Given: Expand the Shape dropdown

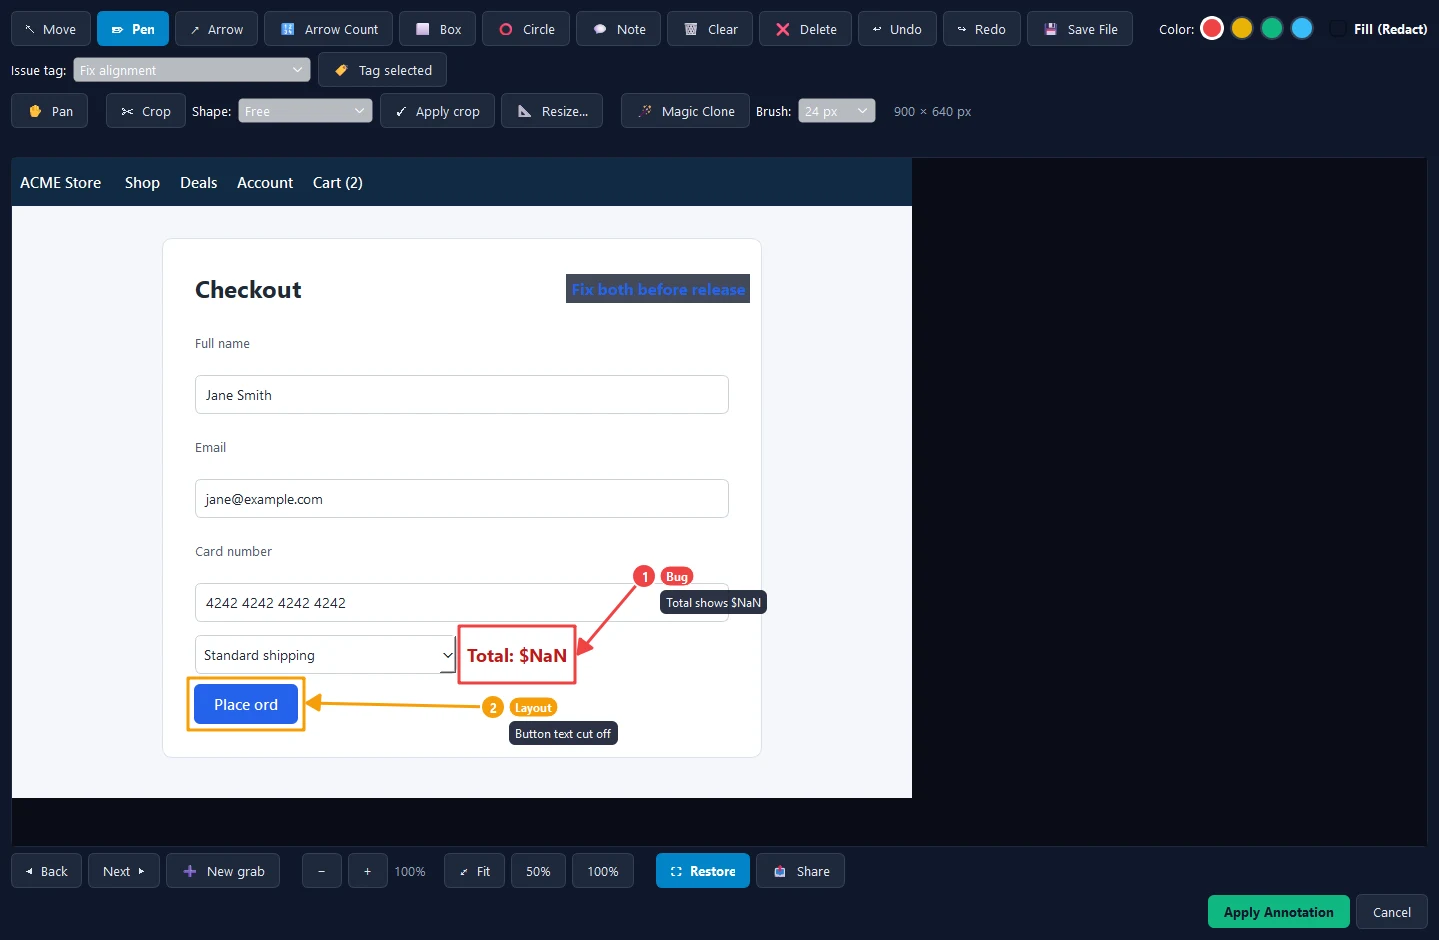Looking at the screenshot, I should click(305, 111).
